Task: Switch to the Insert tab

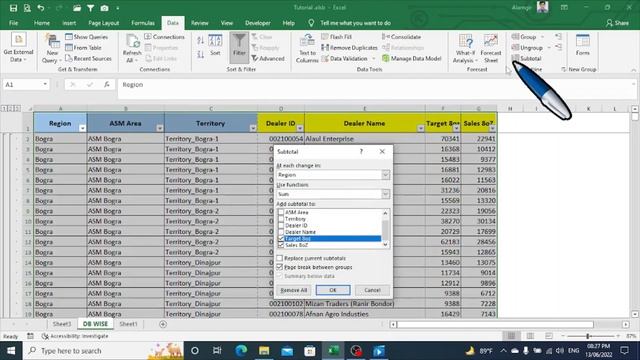Action: 69,23
